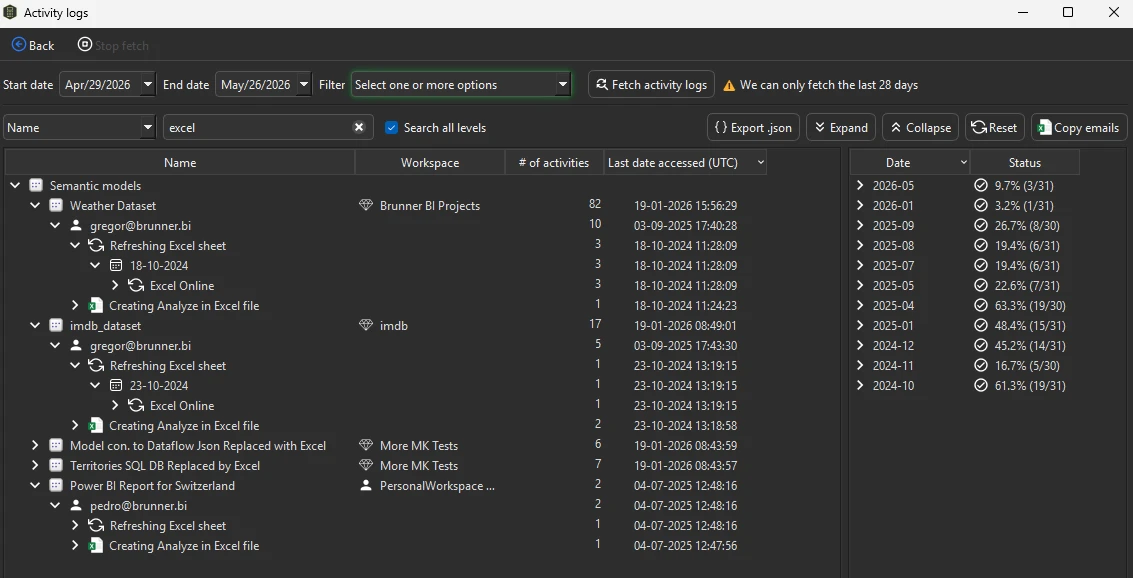Click the 82 activities count

[595, 204]
